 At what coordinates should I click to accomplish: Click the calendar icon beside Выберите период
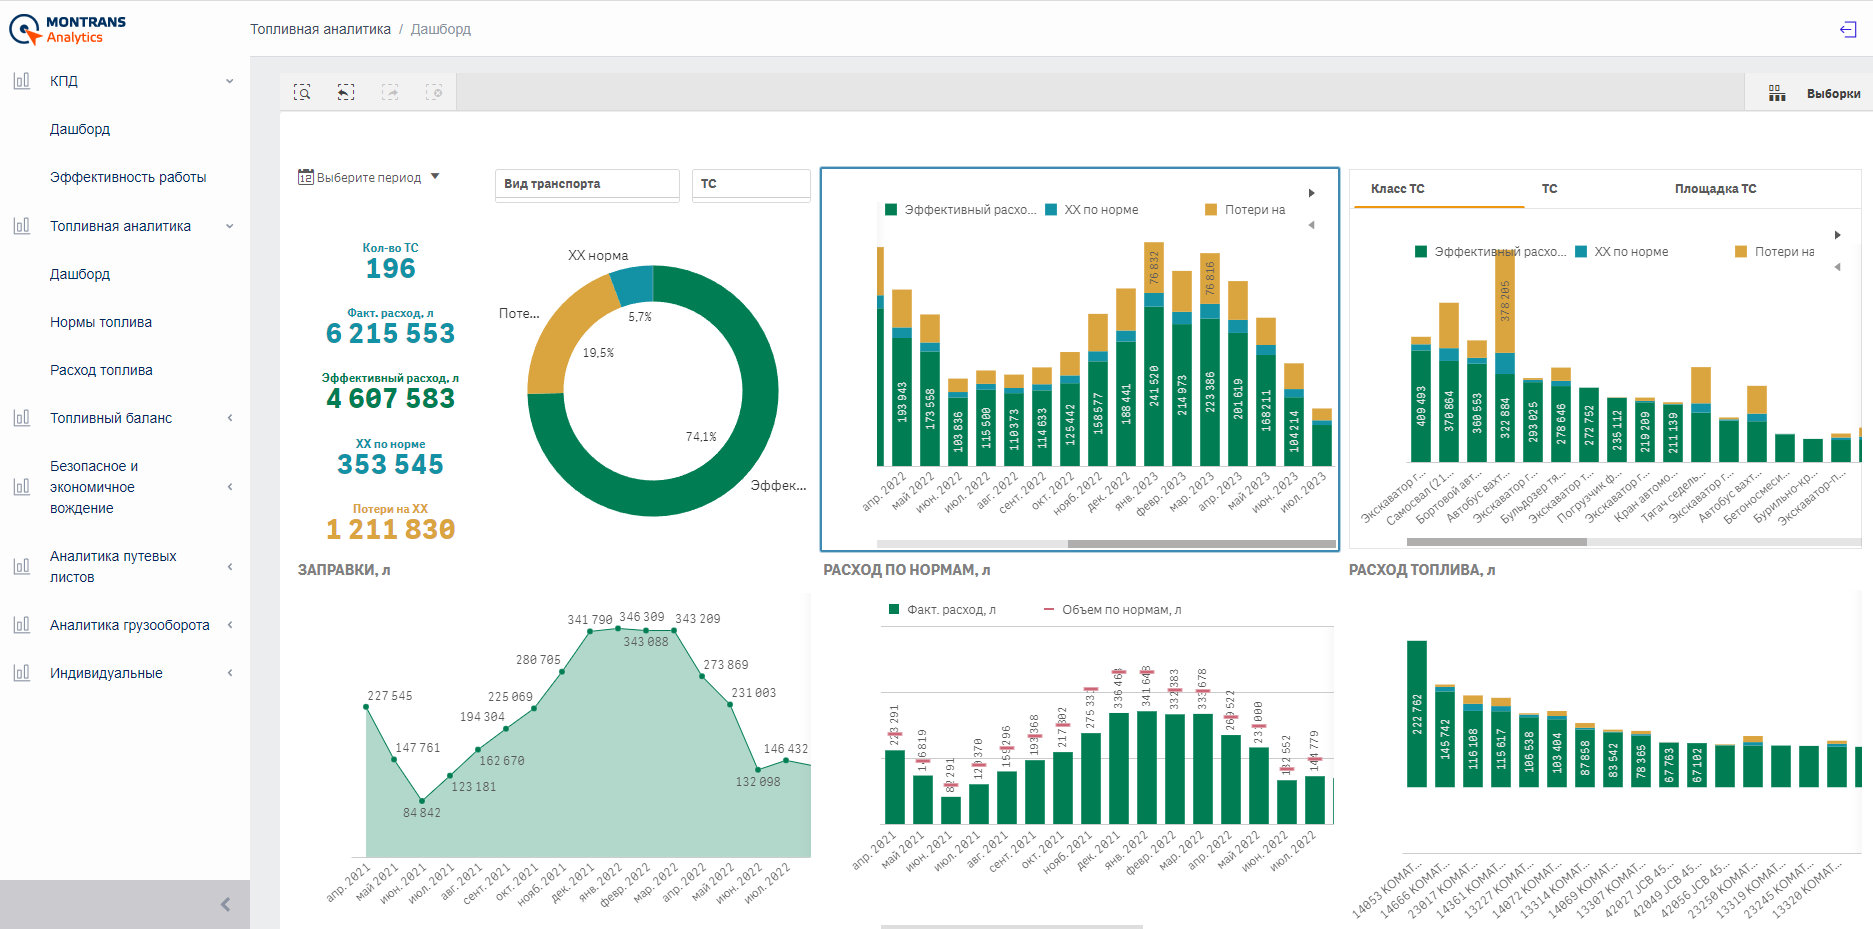[x=306, y=177]
